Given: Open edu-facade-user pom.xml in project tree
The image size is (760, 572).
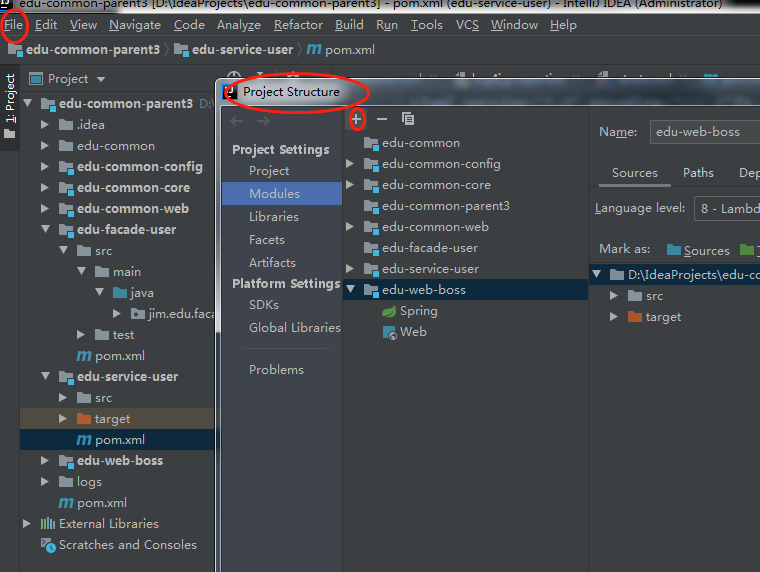Looking at the screenshot, I should (x=111, y=356).
